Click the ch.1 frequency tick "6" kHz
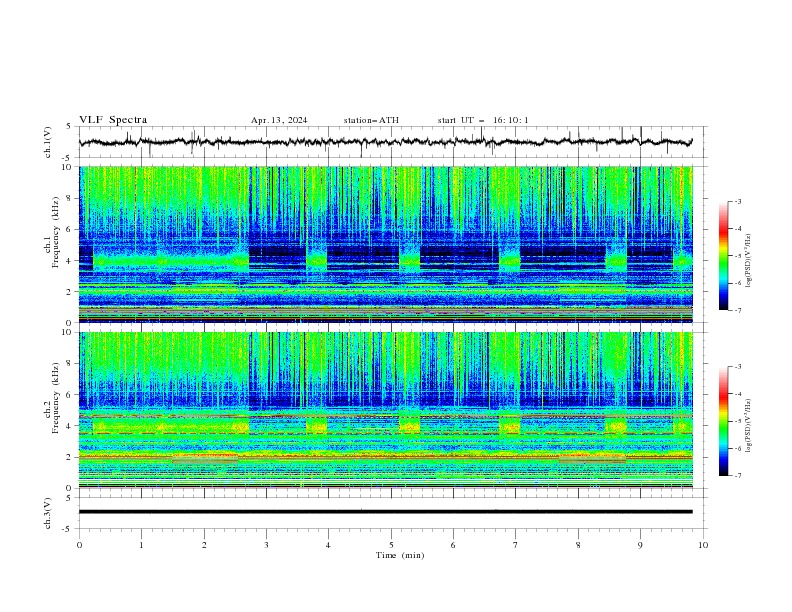The height and width of the screenshot is (612, 792). tap(71, 229)
